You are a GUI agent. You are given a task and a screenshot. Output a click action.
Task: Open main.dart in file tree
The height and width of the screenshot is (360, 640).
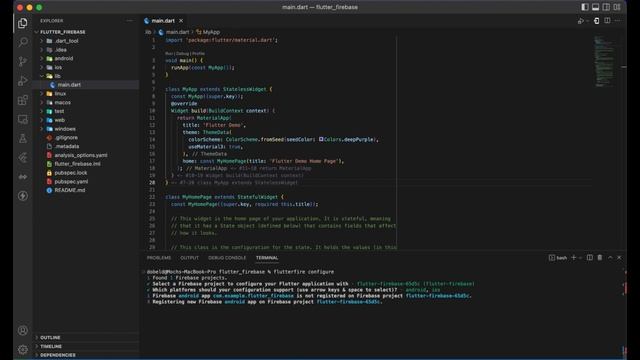[69, 85]
